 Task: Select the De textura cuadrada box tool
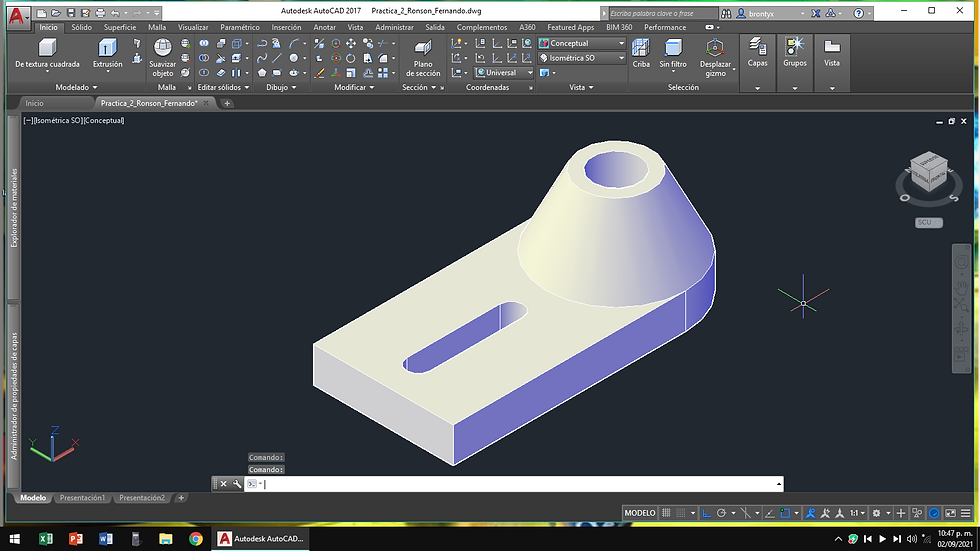pos(48,54)
